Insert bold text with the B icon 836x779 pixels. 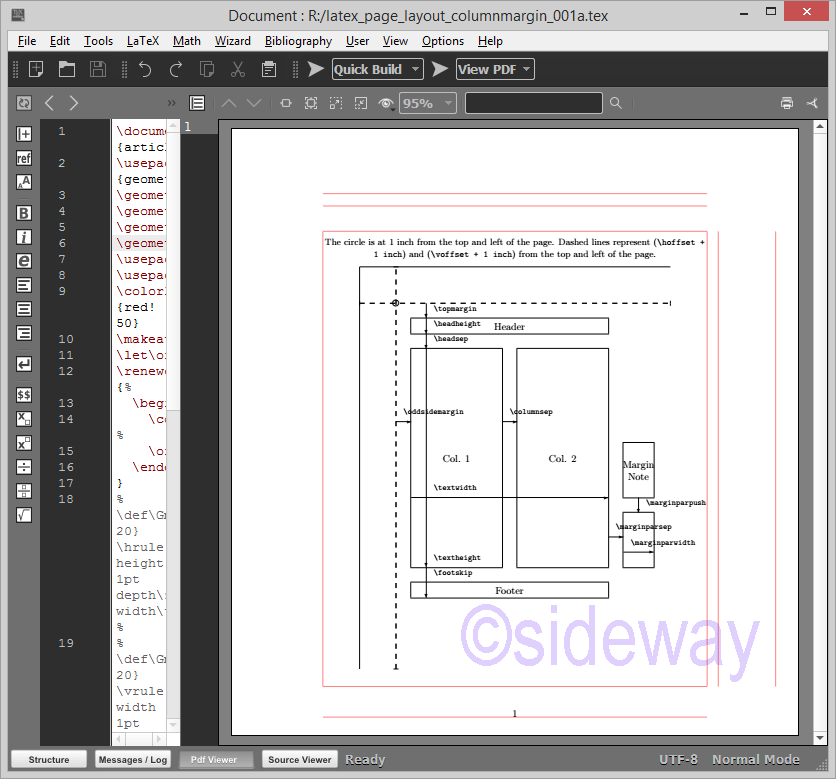24,213
